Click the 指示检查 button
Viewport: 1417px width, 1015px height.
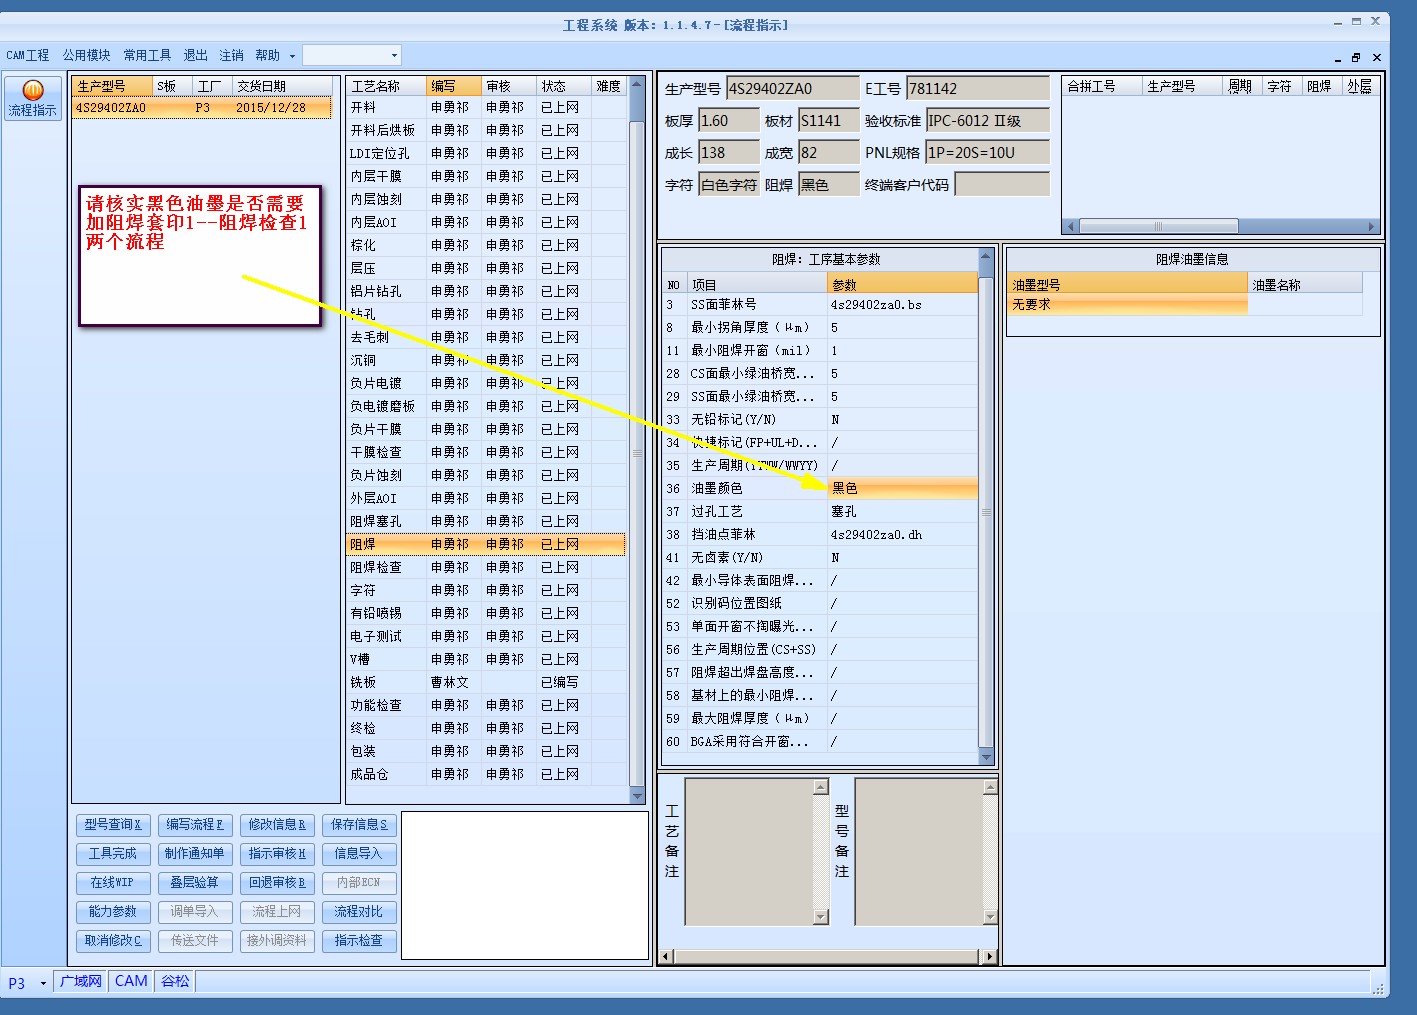coord(359,941)
